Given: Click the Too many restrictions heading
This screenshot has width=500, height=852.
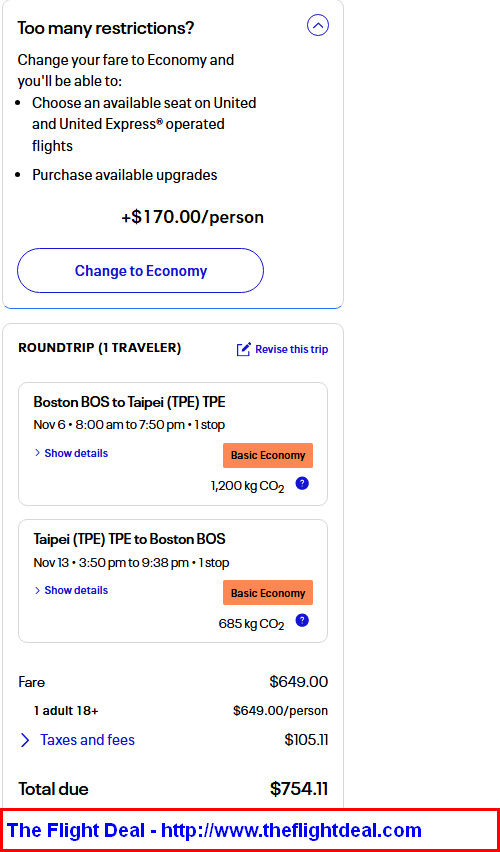Looking at the screenshot, I should click(x=105, y=28).
